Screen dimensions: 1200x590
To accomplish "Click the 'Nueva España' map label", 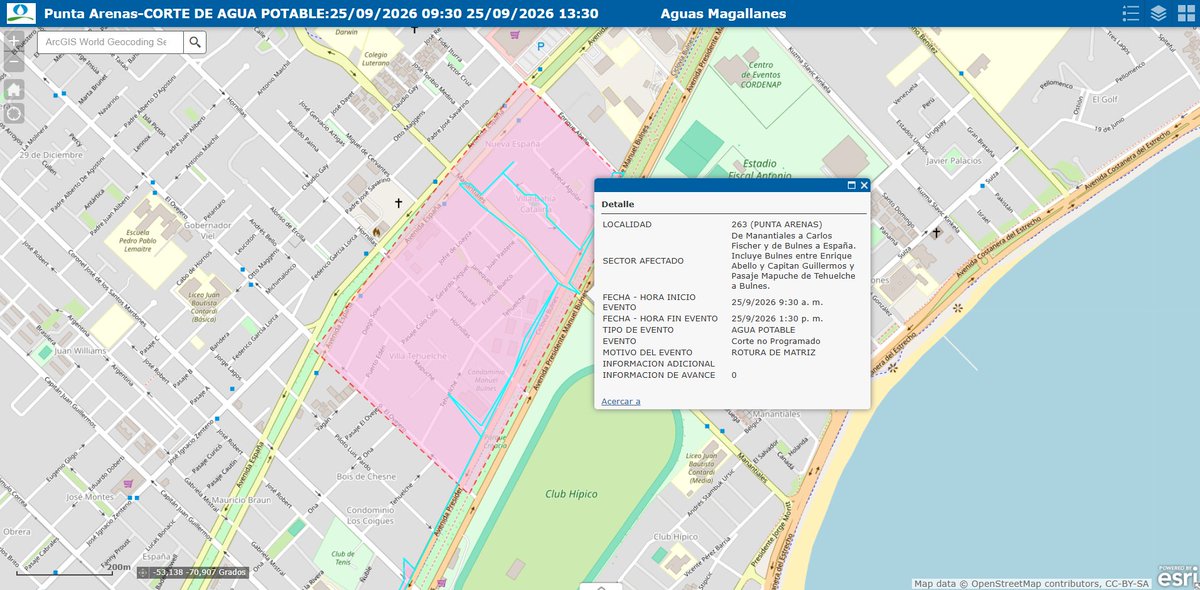I will [x=511, y=144].
